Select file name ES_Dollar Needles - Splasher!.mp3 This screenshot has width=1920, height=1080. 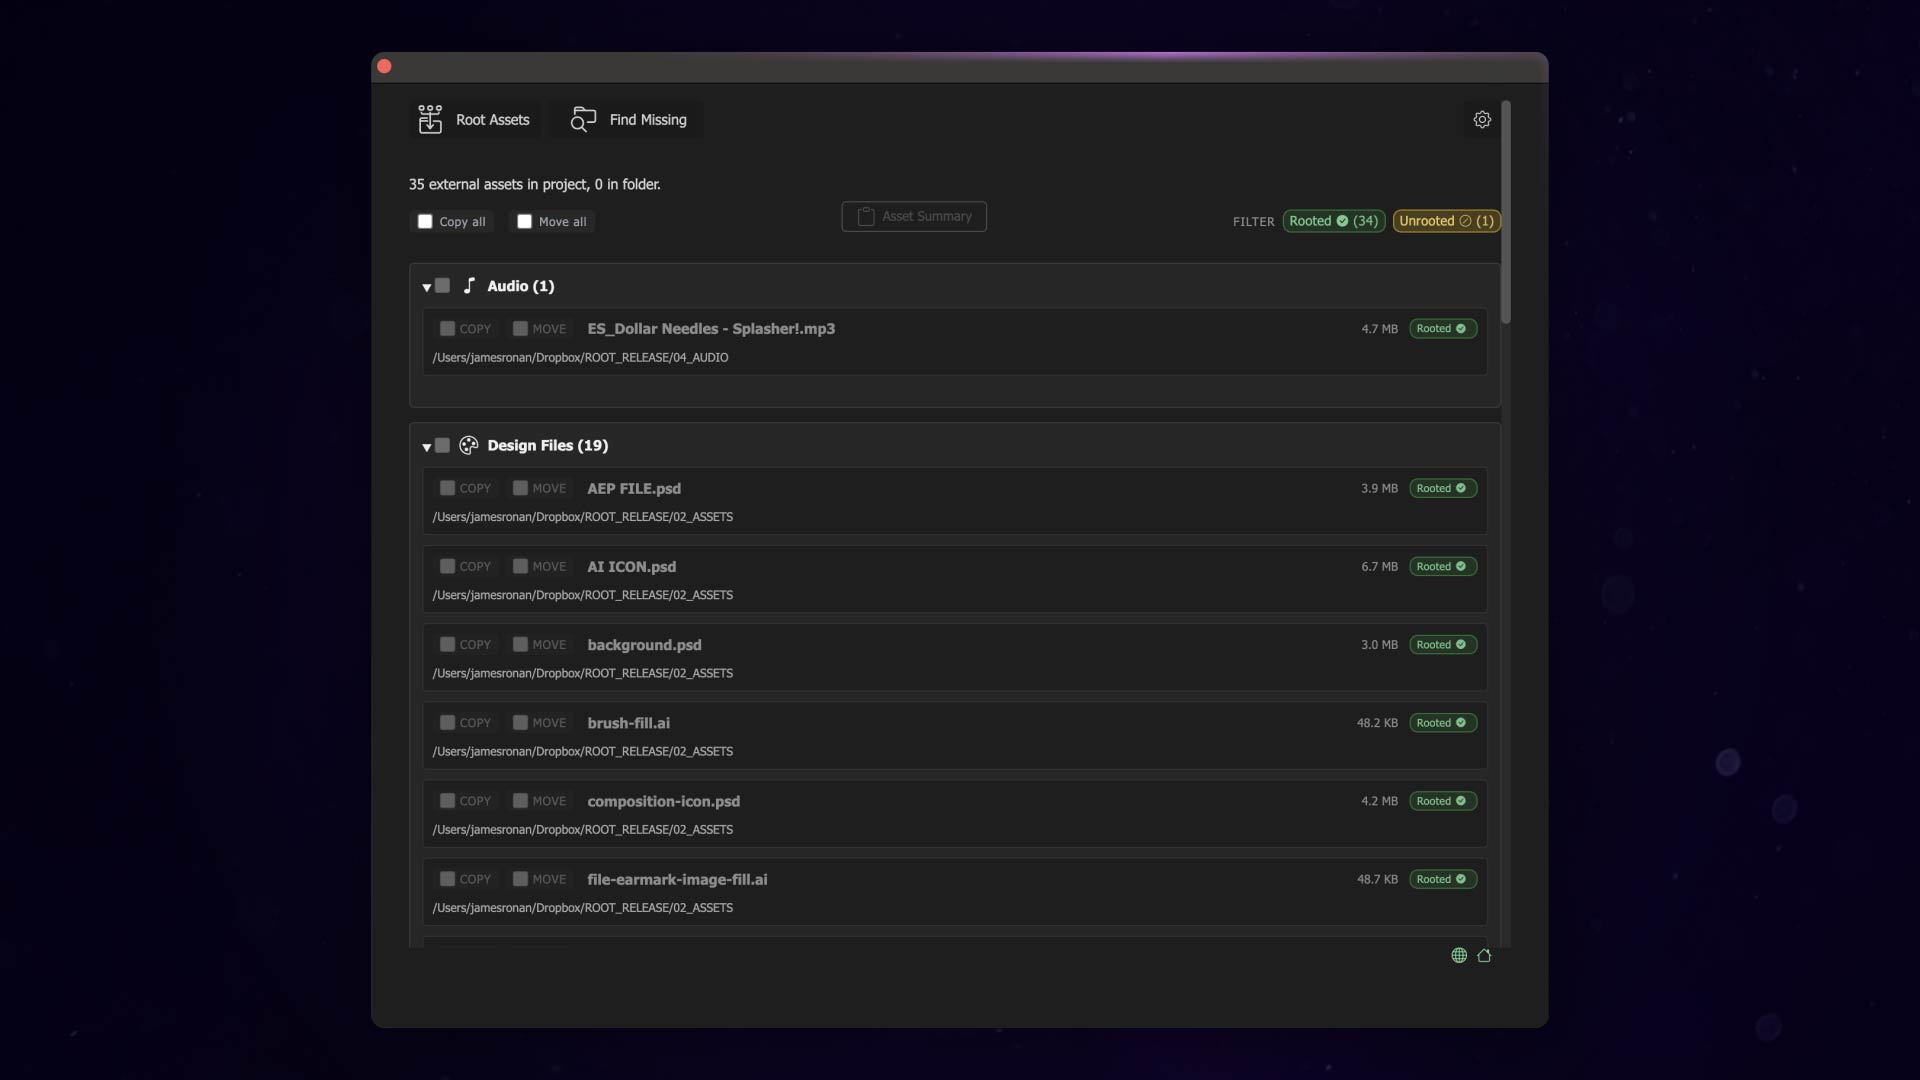[x=711, y=329]
